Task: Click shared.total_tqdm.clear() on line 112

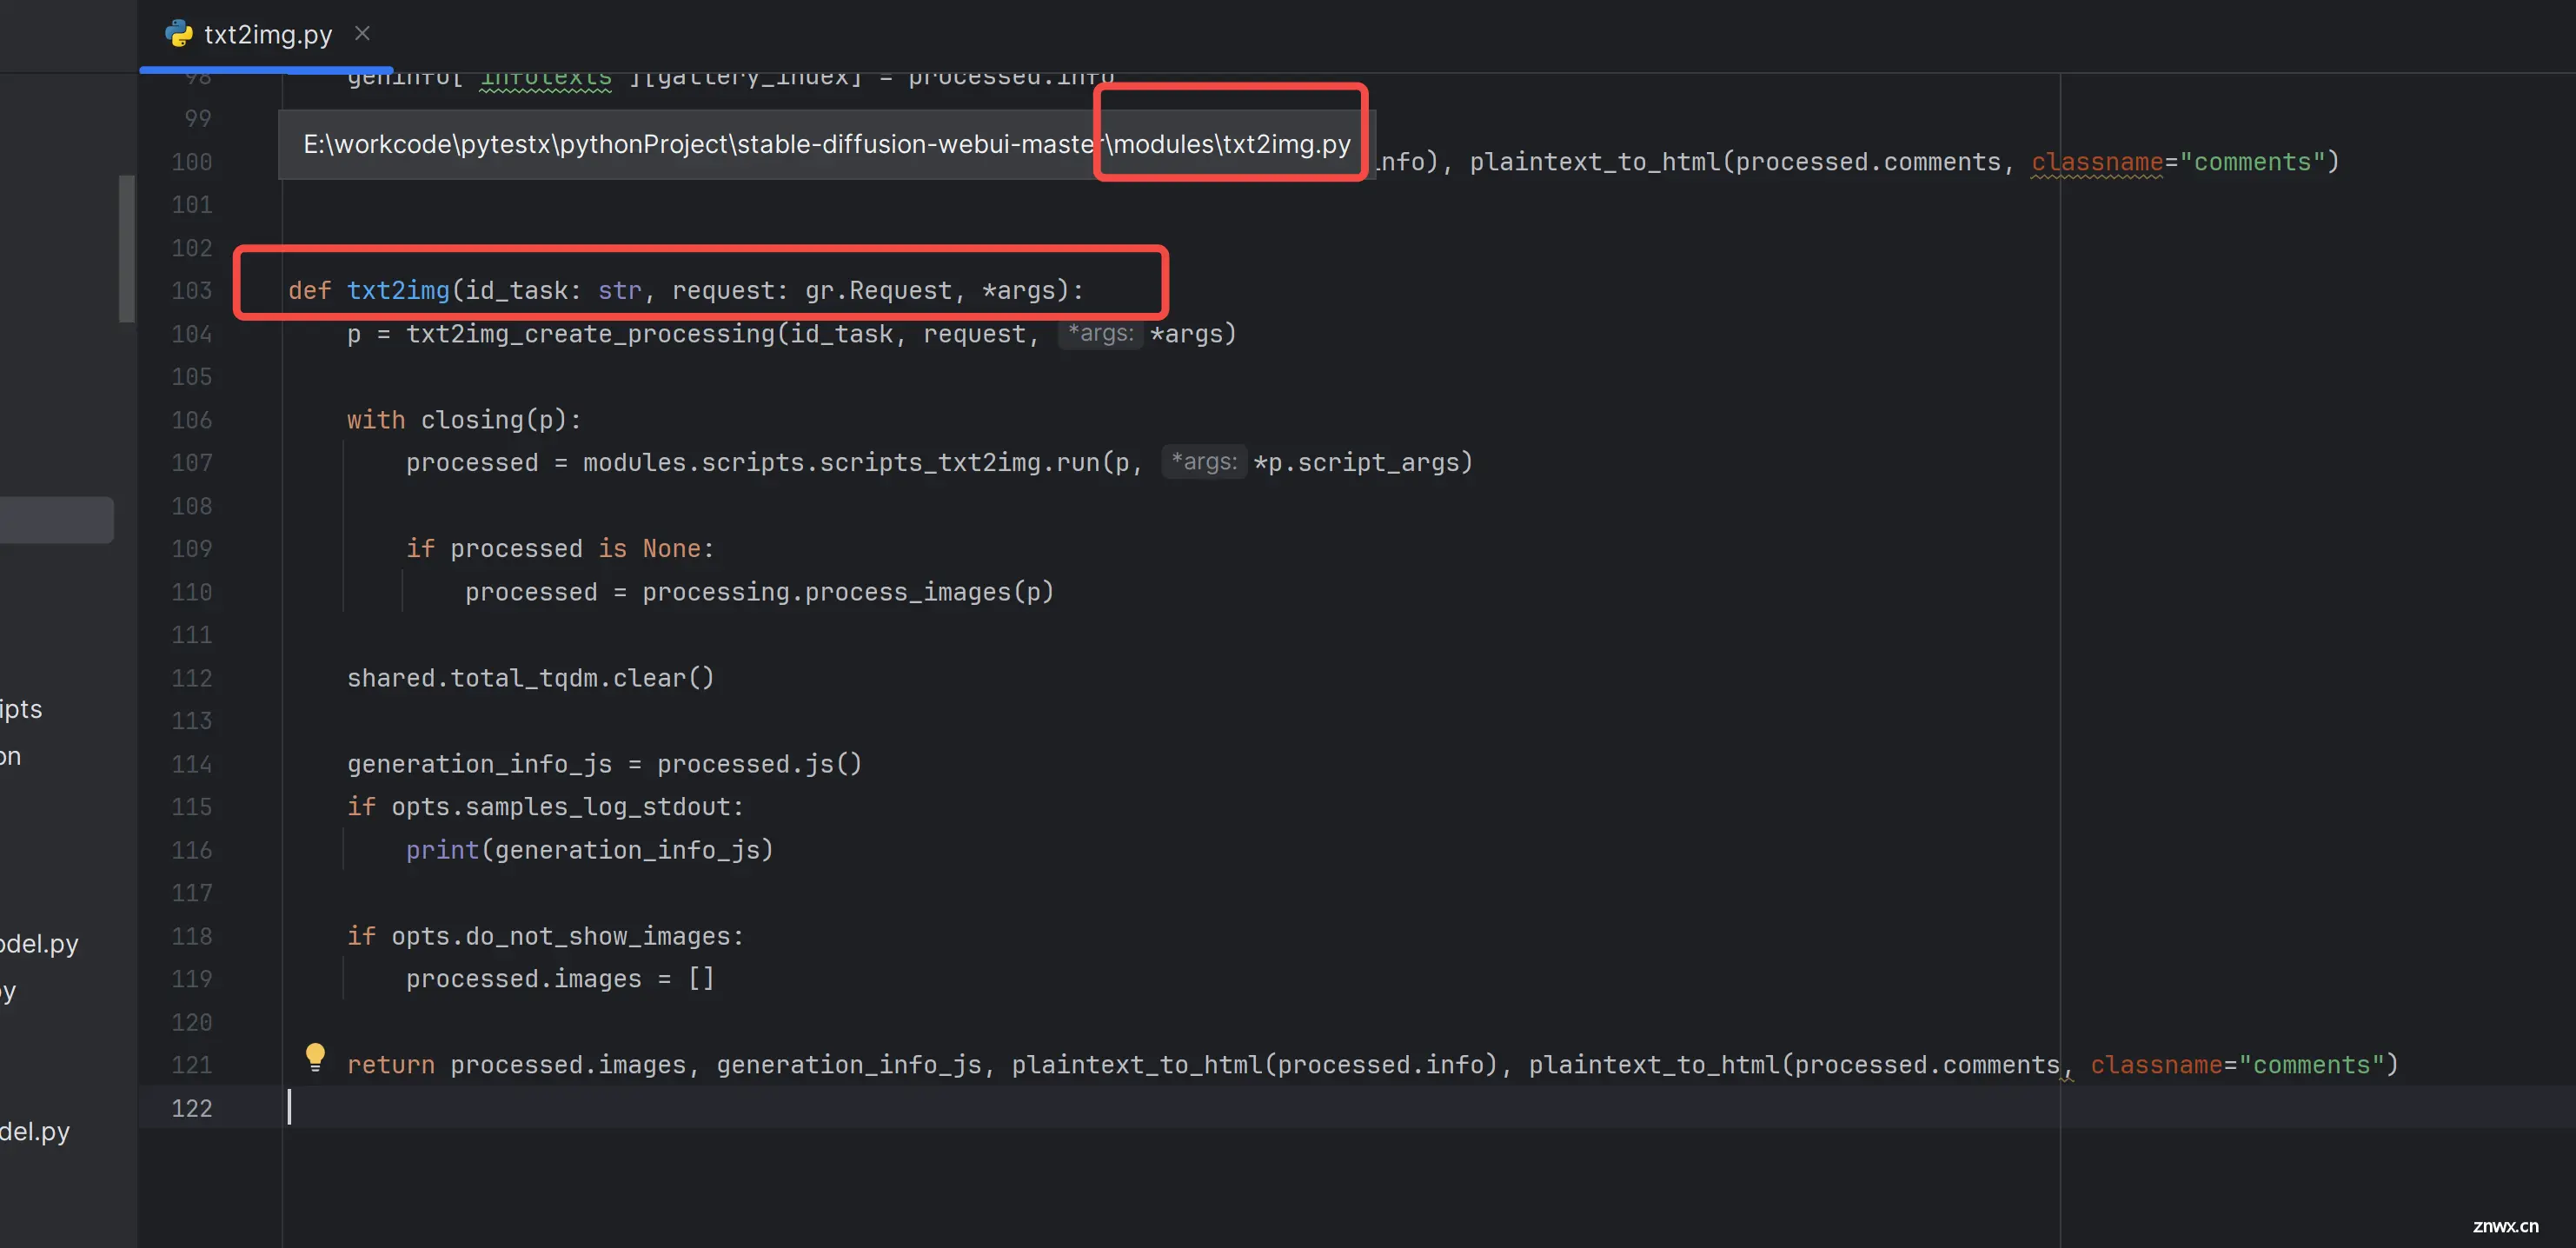Action: [531, 678]
